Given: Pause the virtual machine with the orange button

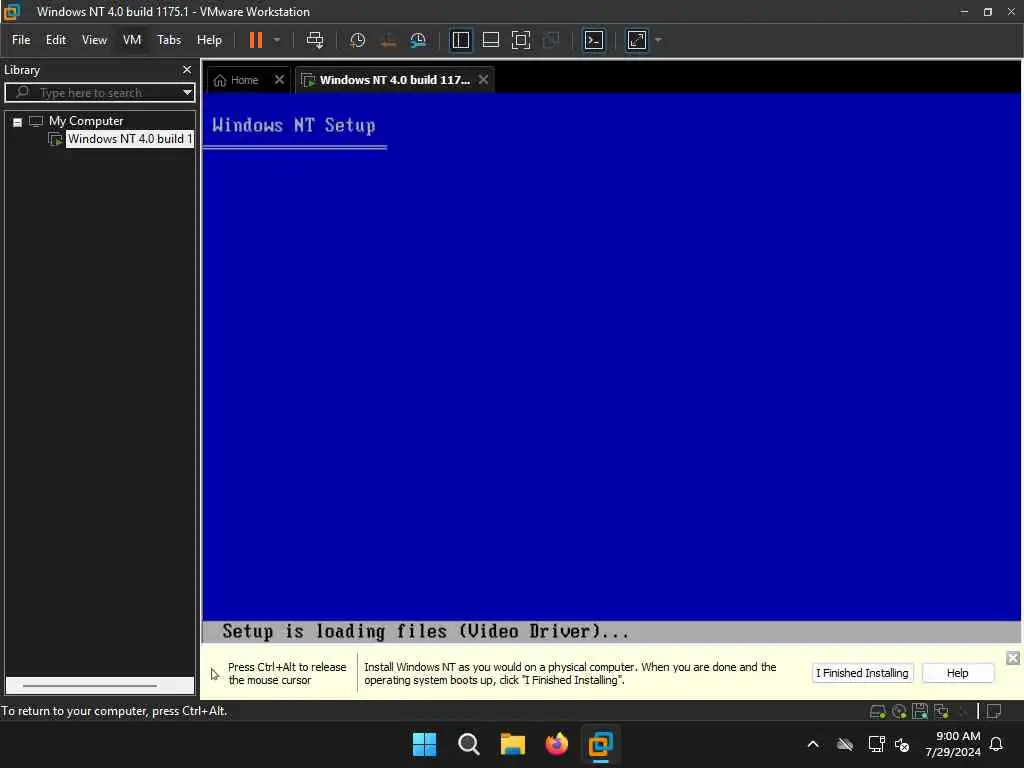Looking at the screenshot, I should coord(255,40).
